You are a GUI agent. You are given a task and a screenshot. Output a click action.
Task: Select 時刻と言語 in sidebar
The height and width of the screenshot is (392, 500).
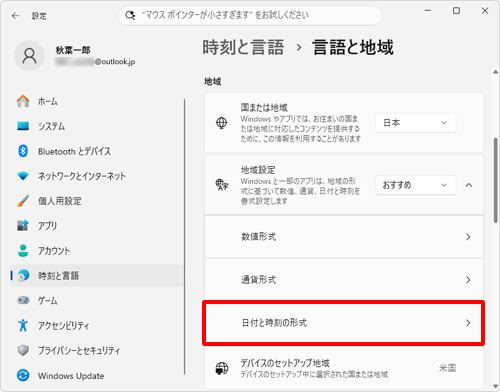coord(97,275)
